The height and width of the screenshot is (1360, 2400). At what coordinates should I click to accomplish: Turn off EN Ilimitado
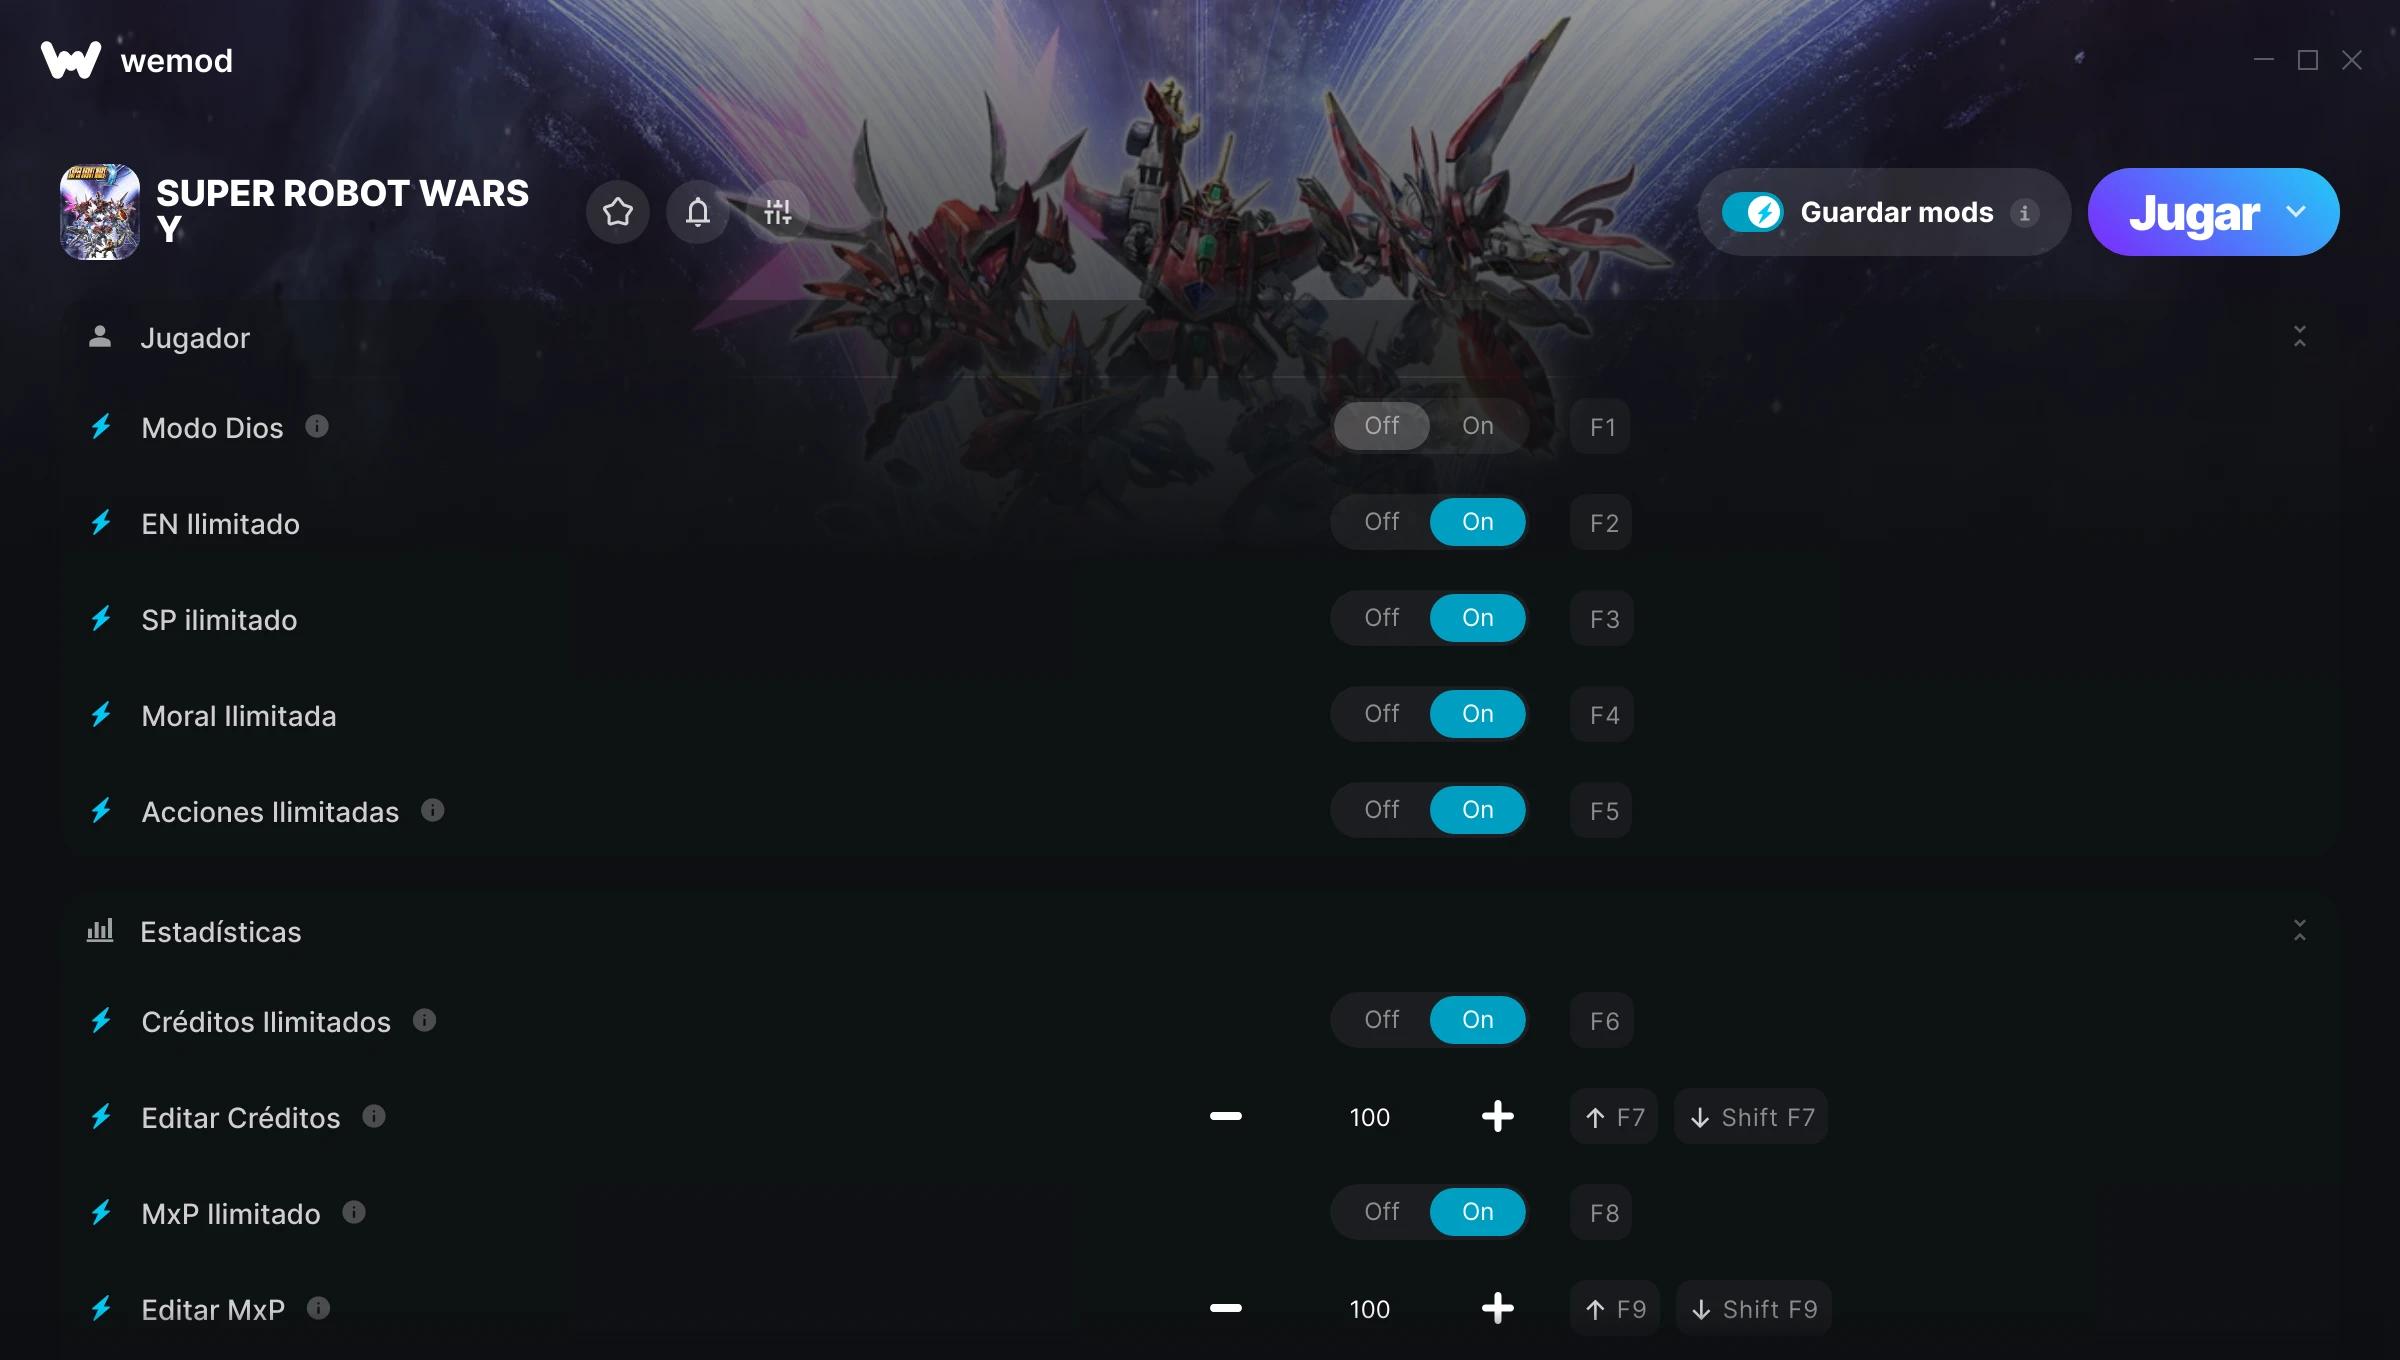tap(1382, 522)
